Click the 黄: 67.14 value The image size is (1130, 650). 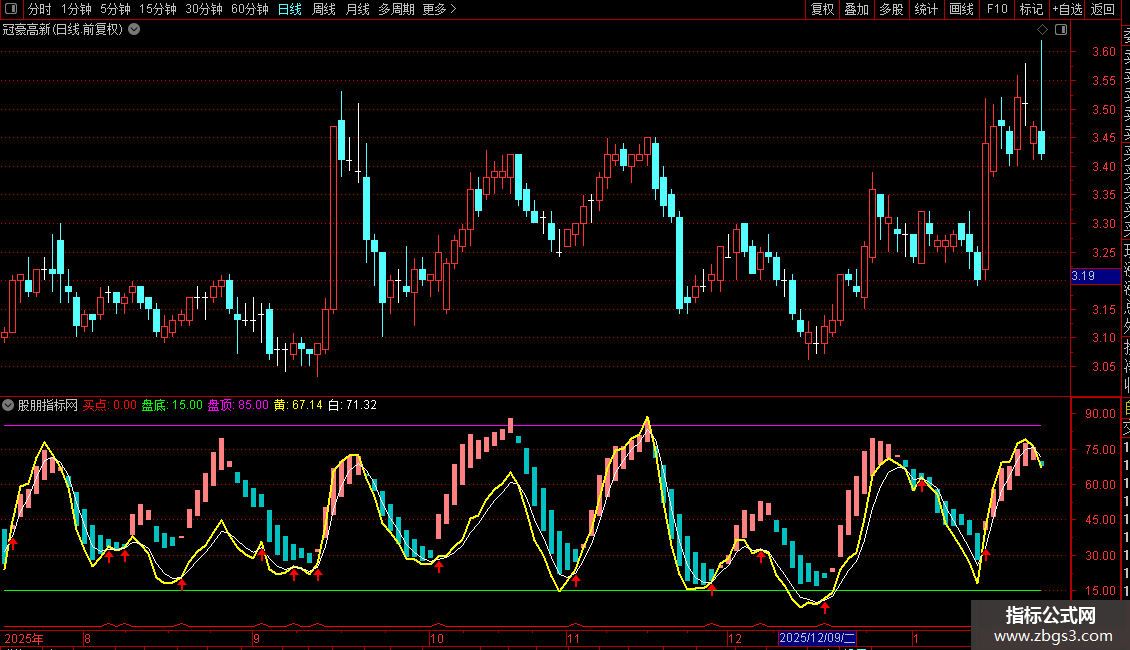pyautogui.click(x=298, y=405)
